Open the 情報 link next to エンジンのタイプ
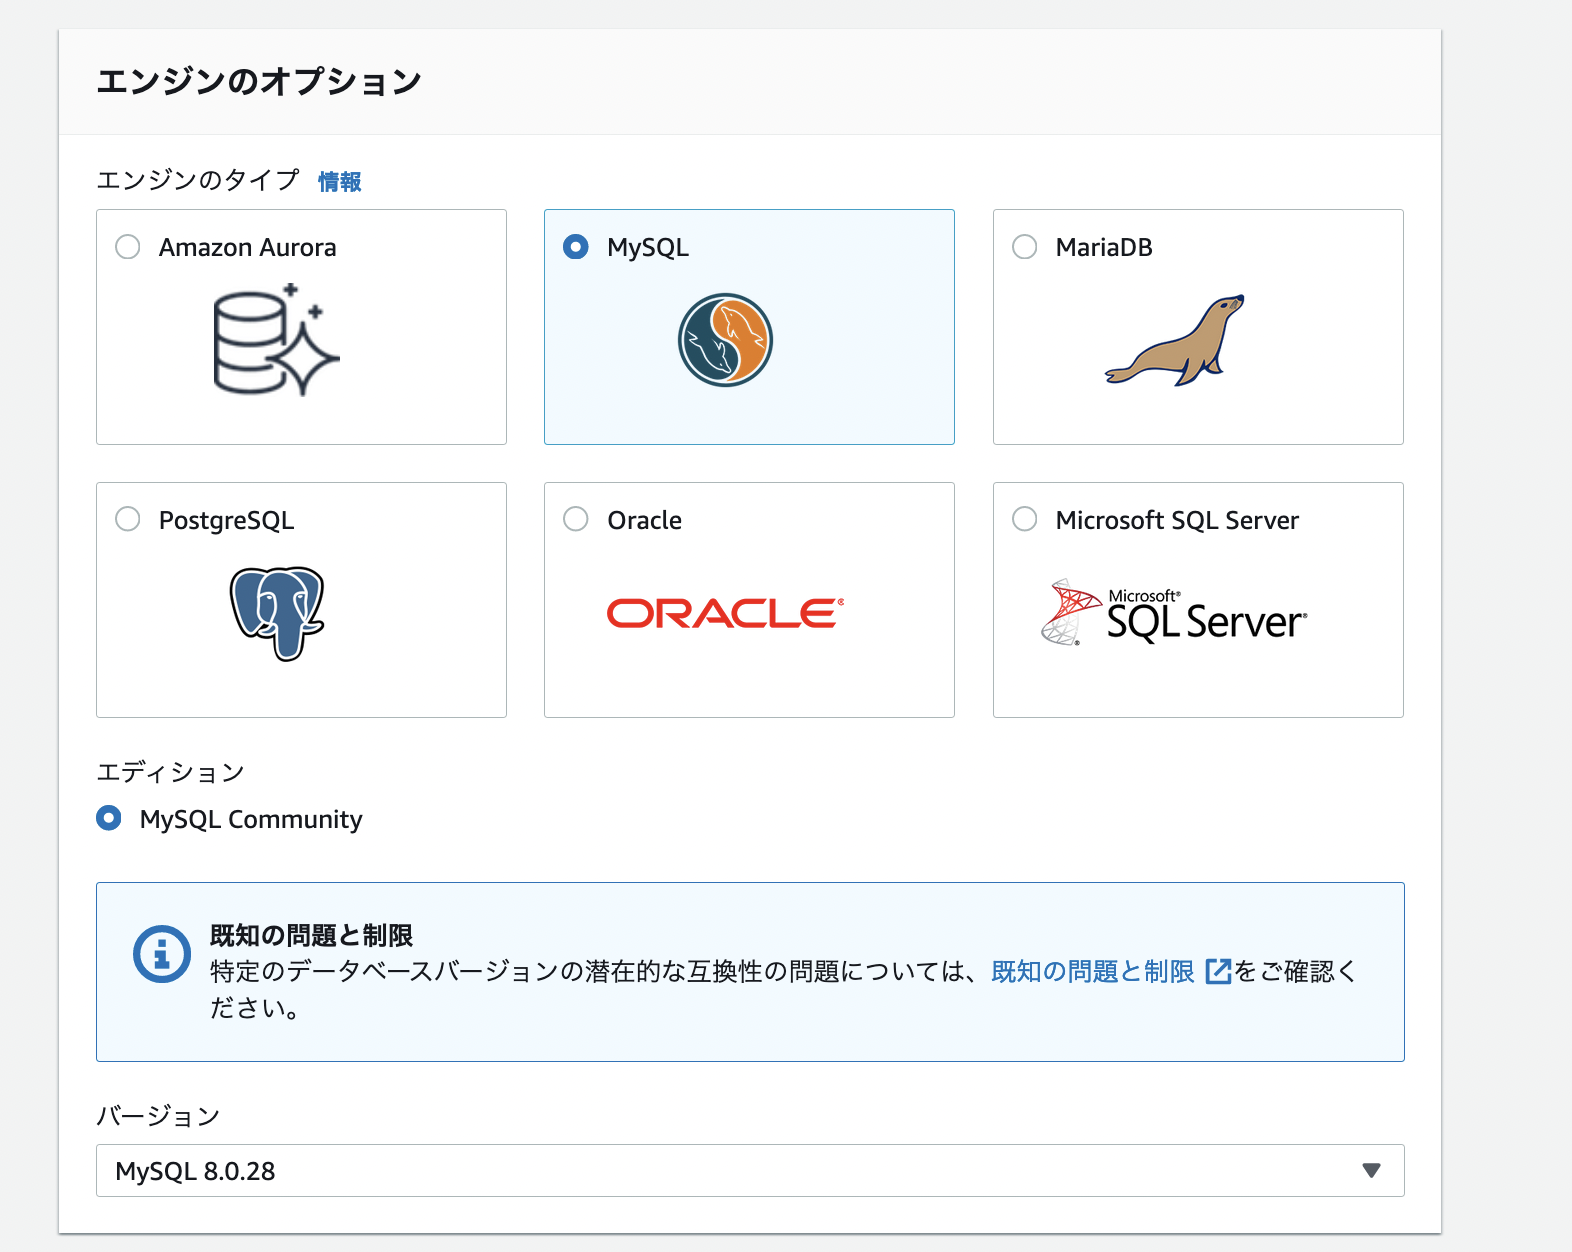 coord(340,182)
